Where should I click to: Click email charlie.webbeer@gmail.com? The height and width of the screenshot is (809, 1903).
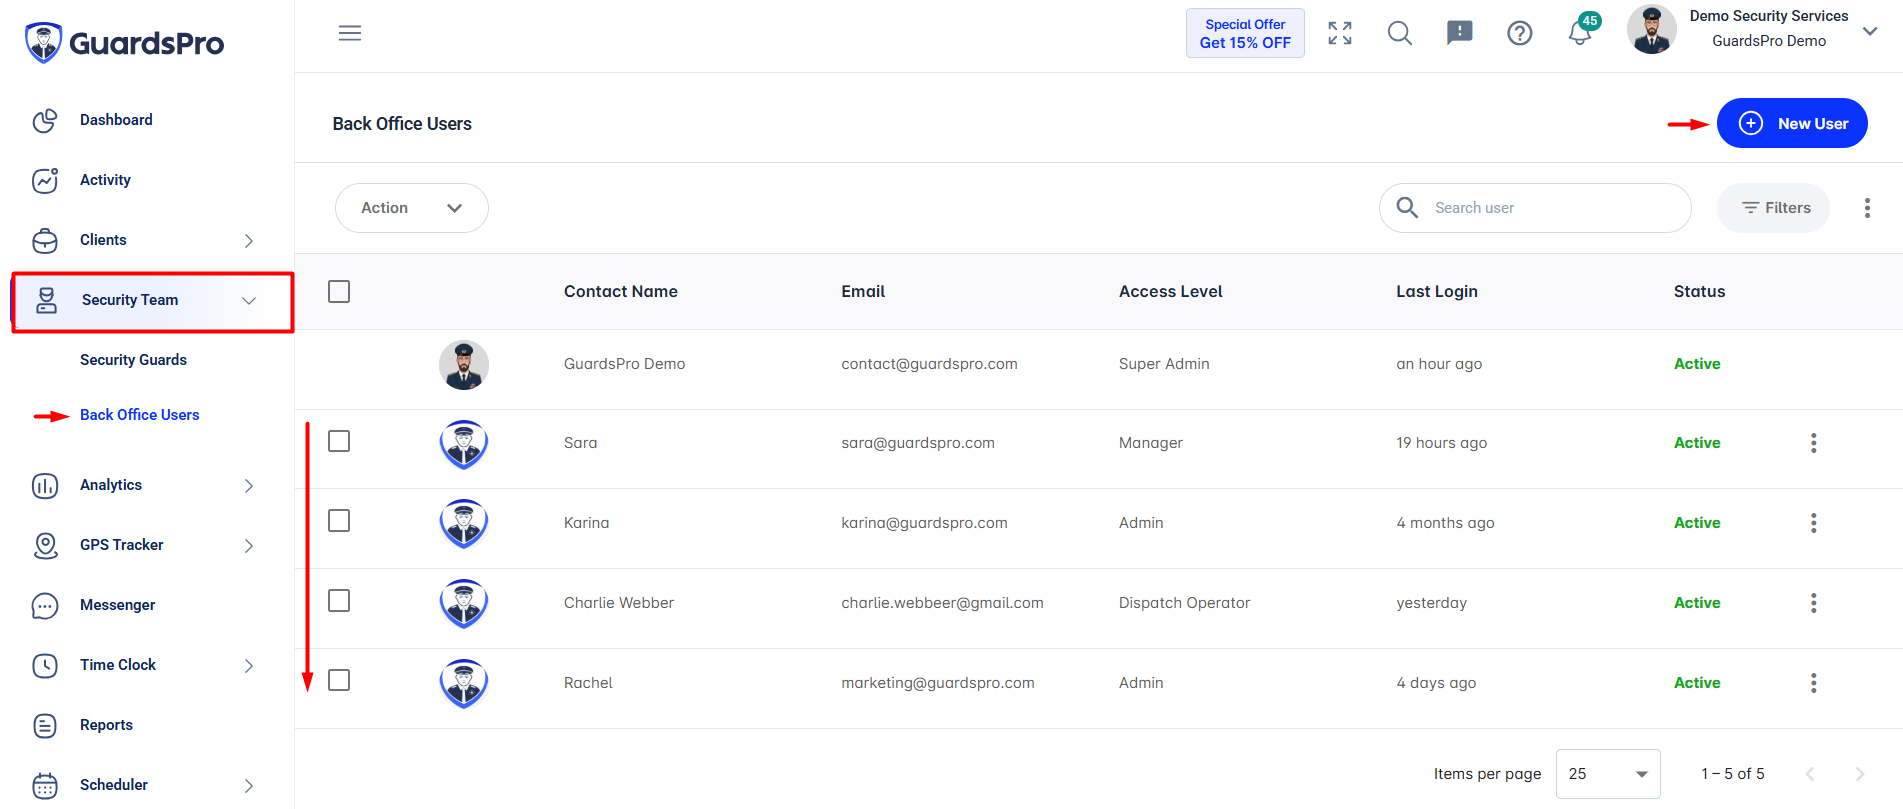pyautogui.click(x=942, y=603)
